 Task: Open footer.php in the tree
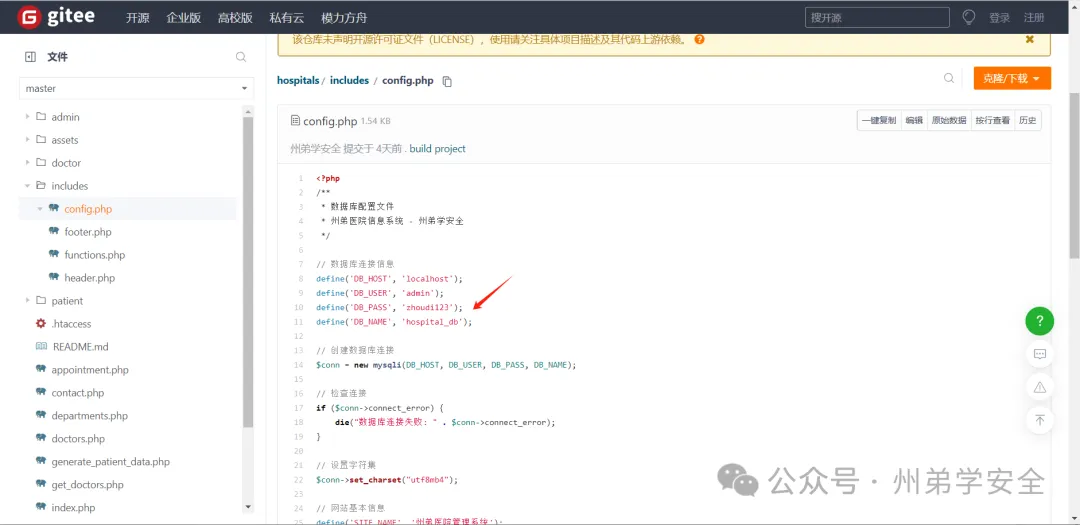tap(88, 232)
